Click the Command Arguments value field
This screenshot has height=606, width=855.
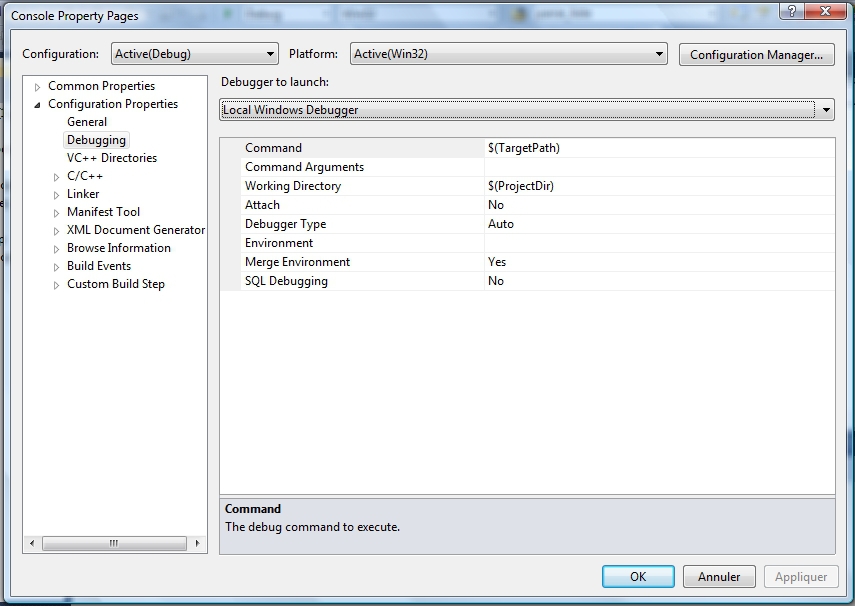point(658,167)
